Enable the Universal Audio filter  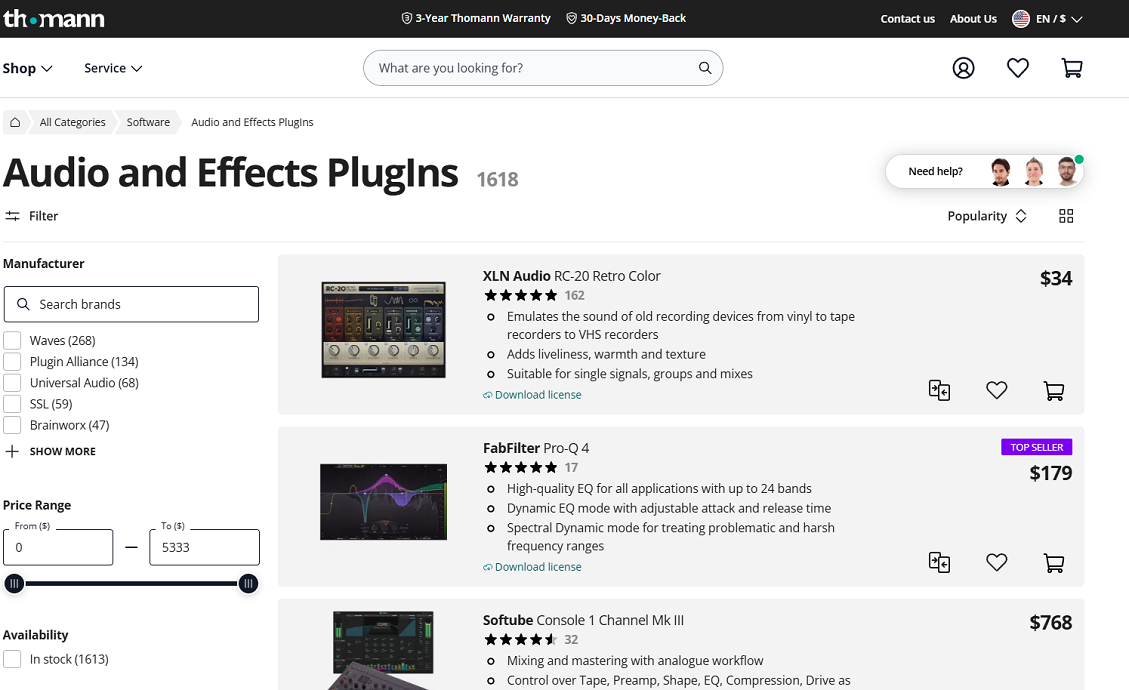(12, 382)
